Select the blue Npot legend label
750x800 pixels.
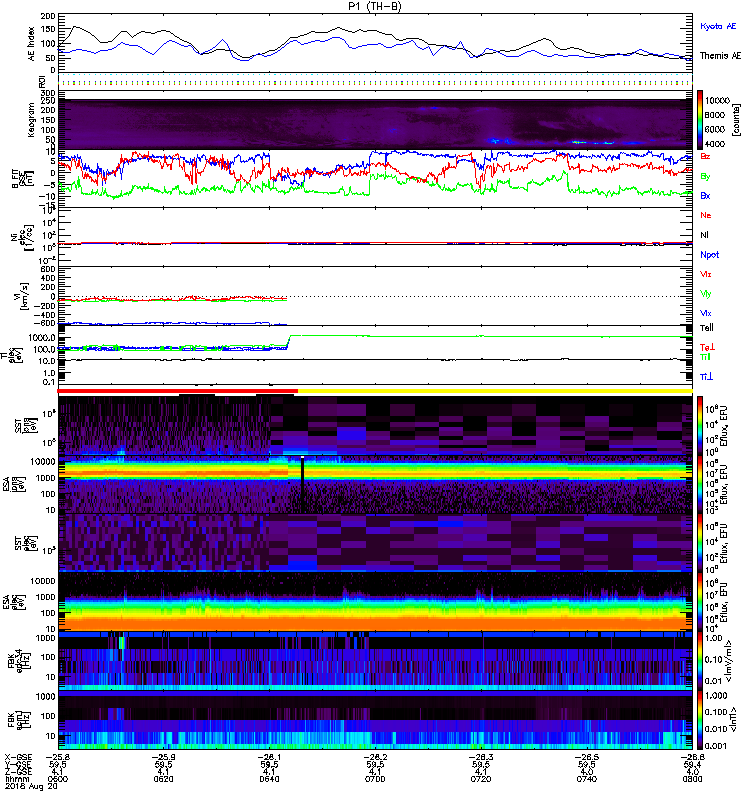(709, 255)
